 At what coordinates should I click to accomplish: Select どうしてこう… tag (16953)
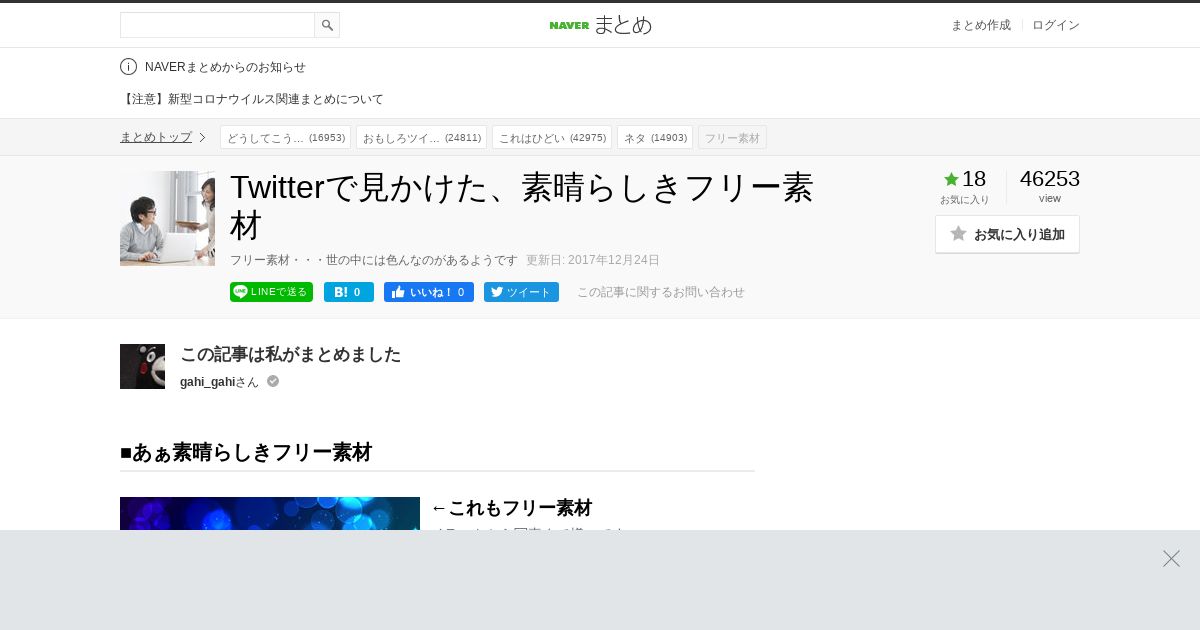pyautogui.click(x=285, y=137)
